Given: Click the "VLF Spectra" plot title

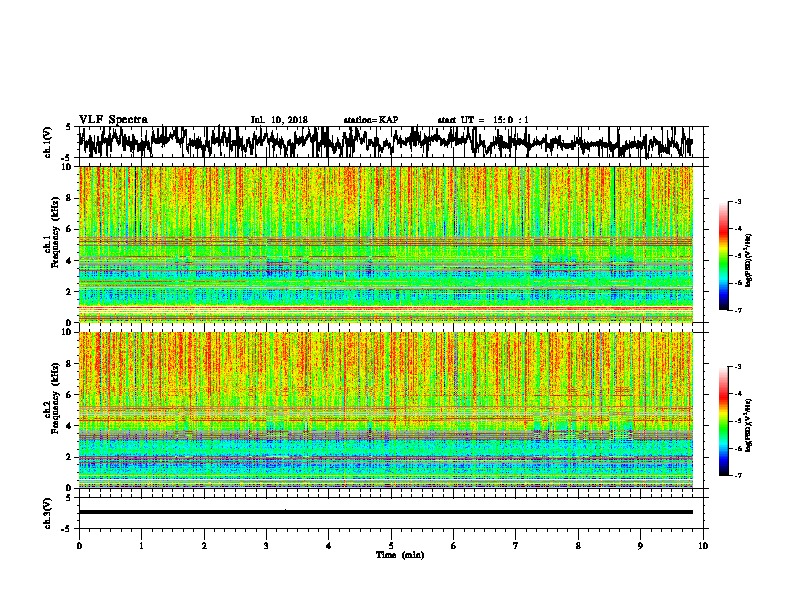Looking at the screenshot, I should (x=113, y=119).
